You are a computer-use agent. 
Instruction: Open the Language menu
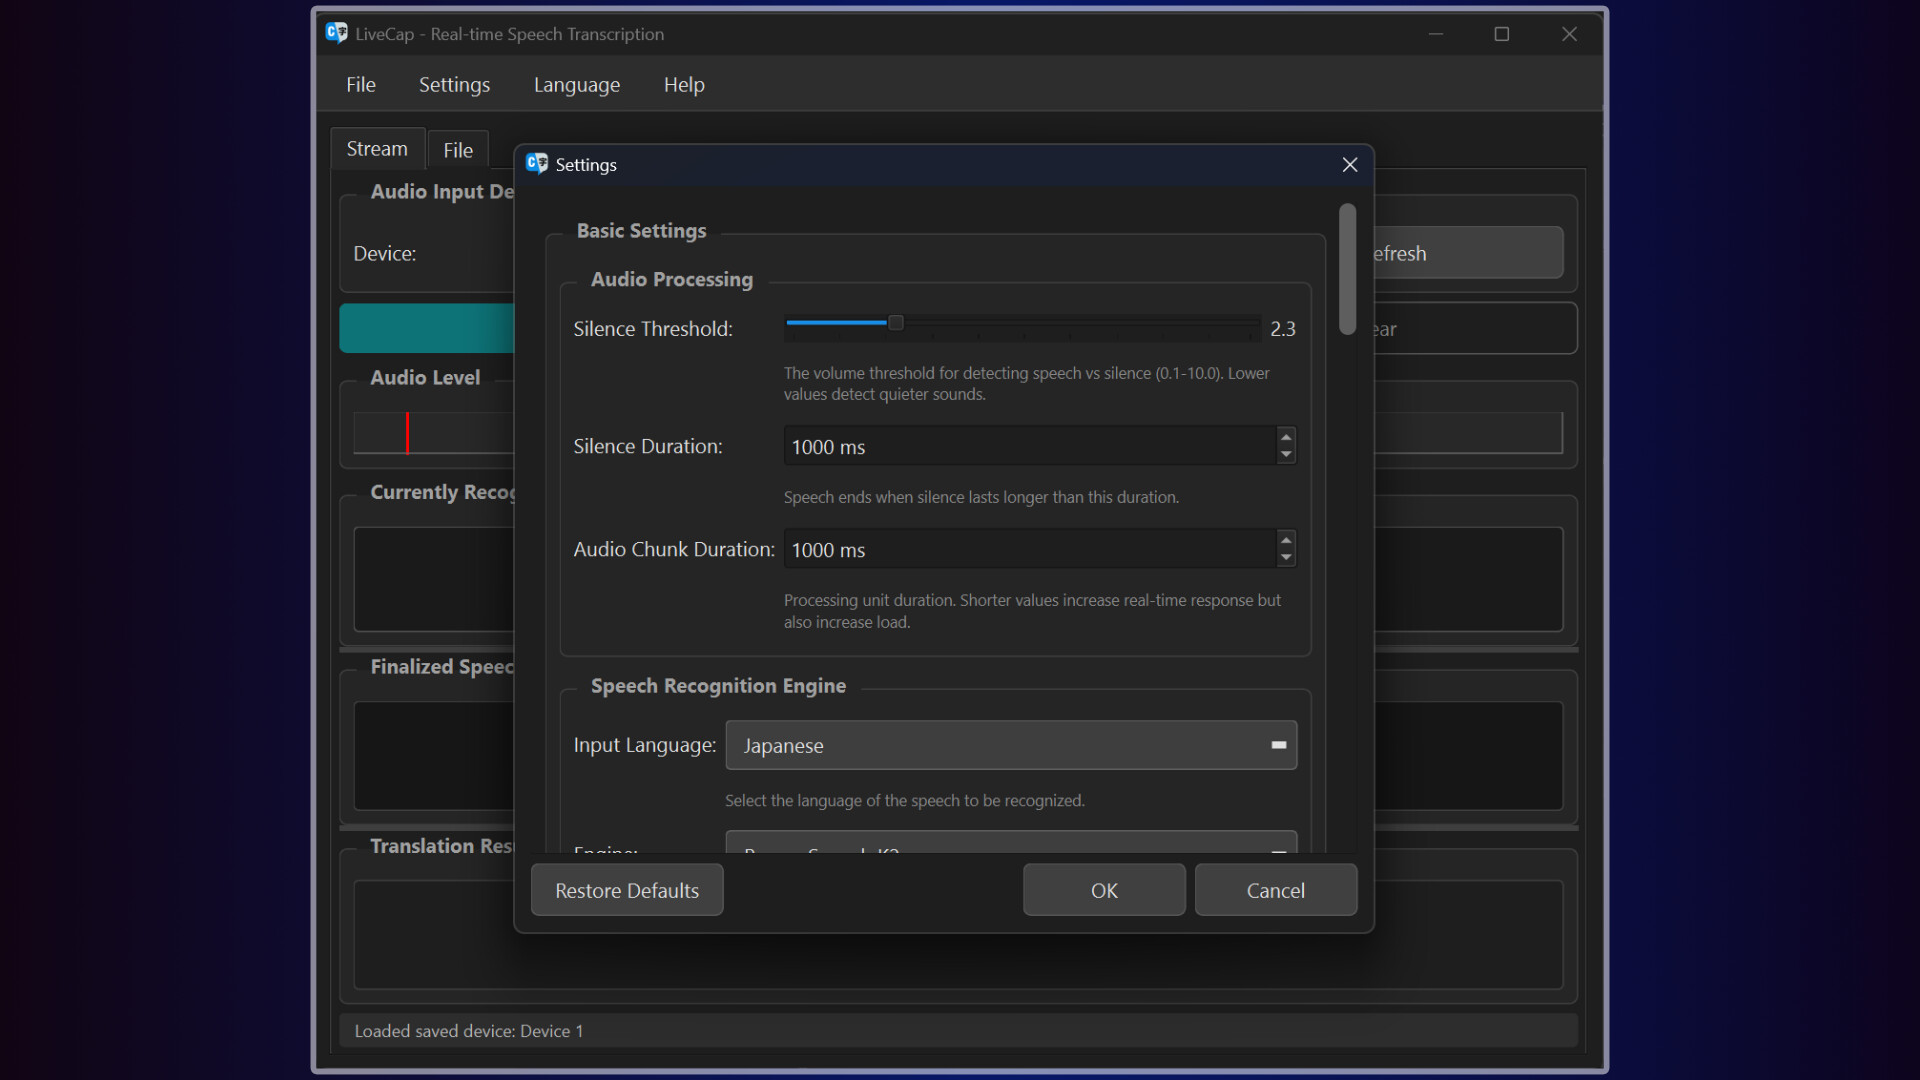click(576, 84)
